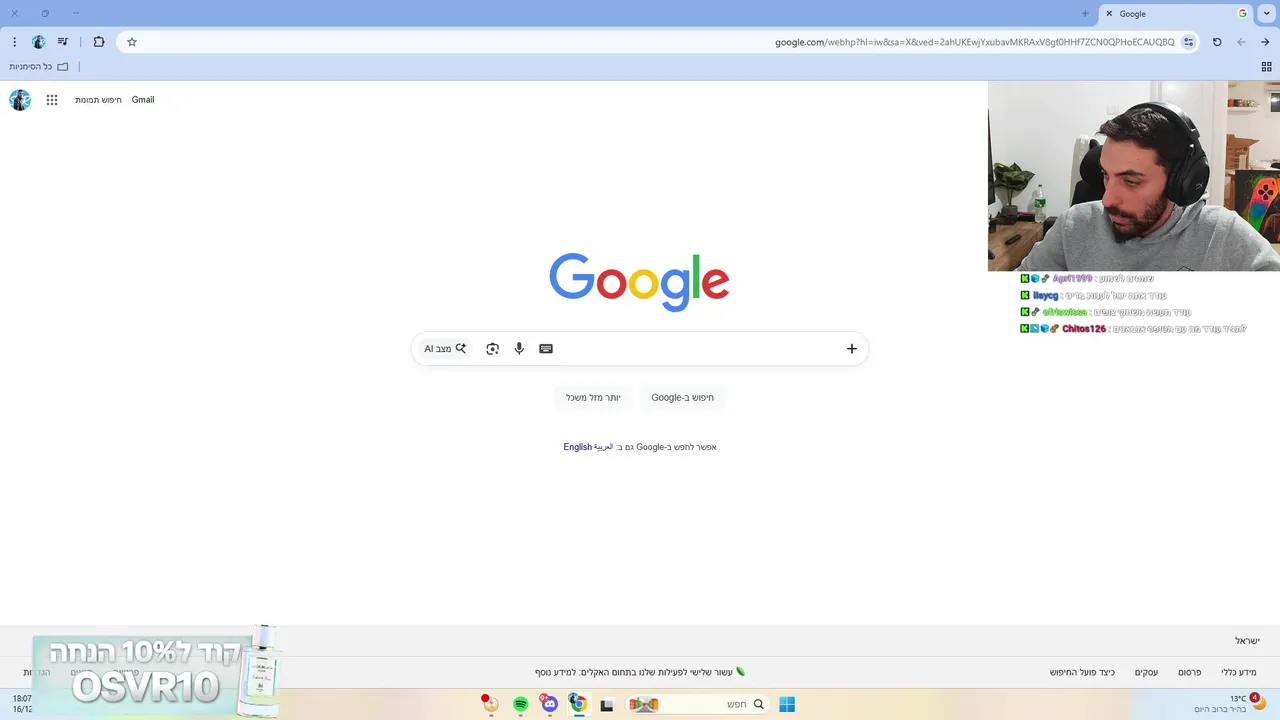Open the on-screen keyboard input tool

pos(546,349)
